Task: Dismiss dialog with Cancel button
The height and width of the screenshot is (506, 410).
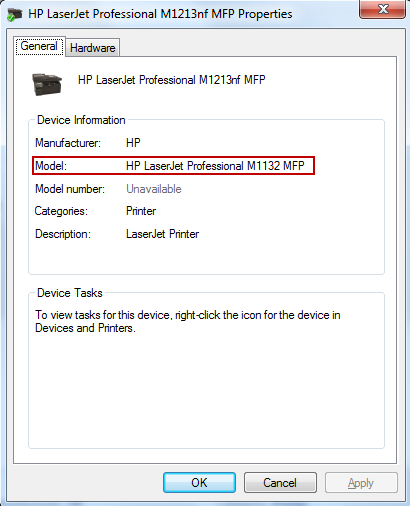Action: point(280,482)
